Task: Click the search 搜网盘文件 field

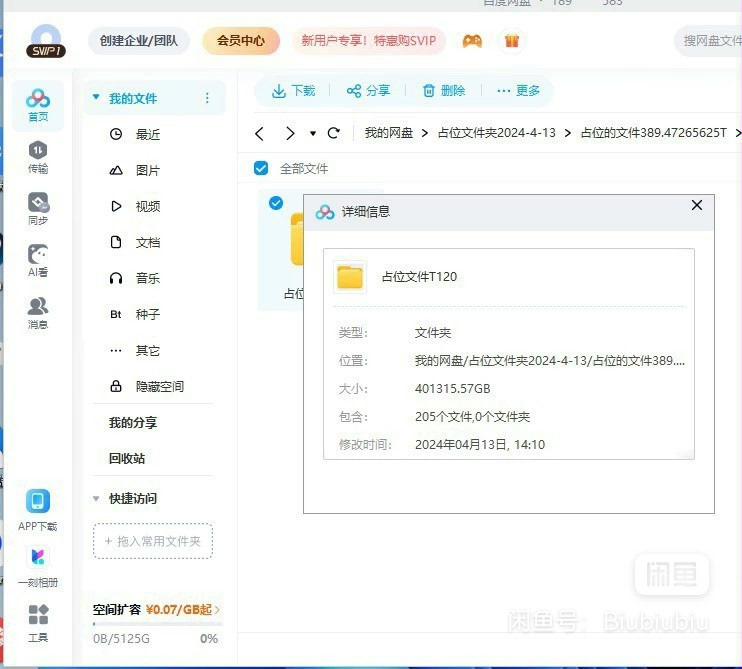Action: click(x=708, y=41)
